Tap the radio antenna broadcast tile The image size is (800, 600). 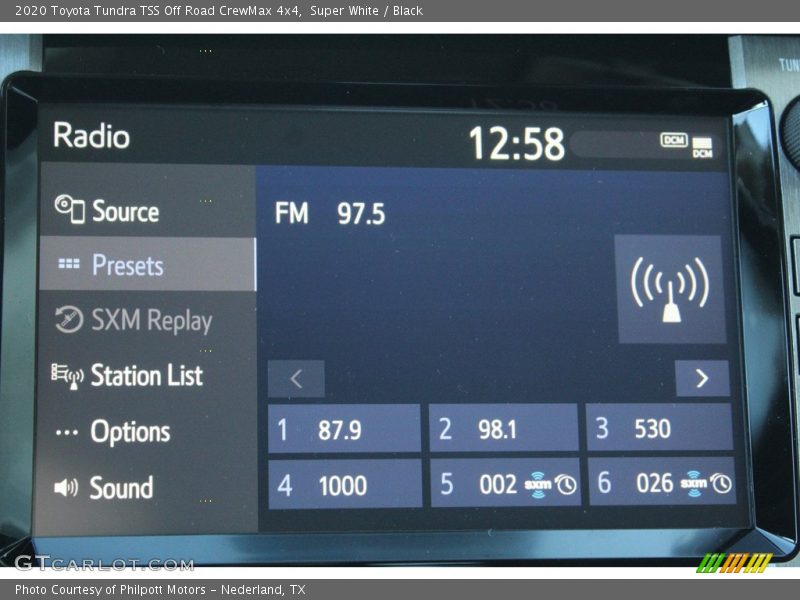point(670,290)
